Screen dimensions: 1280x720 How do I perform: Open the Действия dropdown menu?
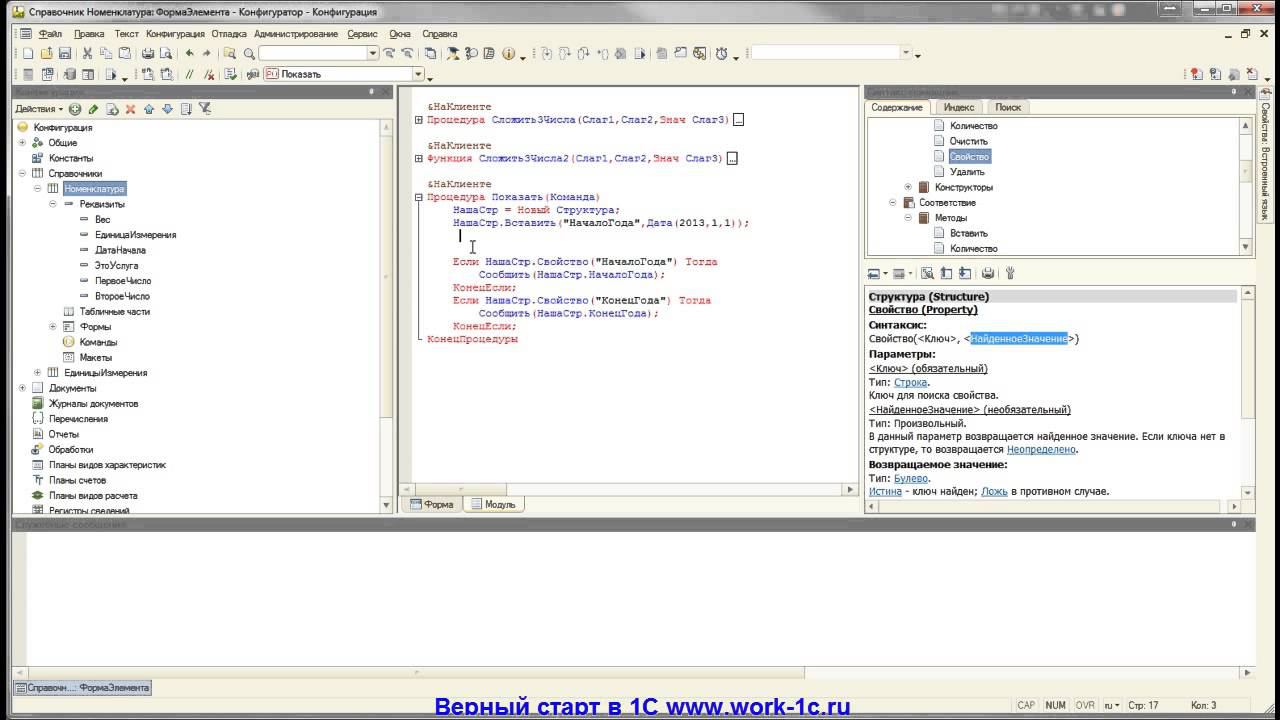tap(39, 109)
